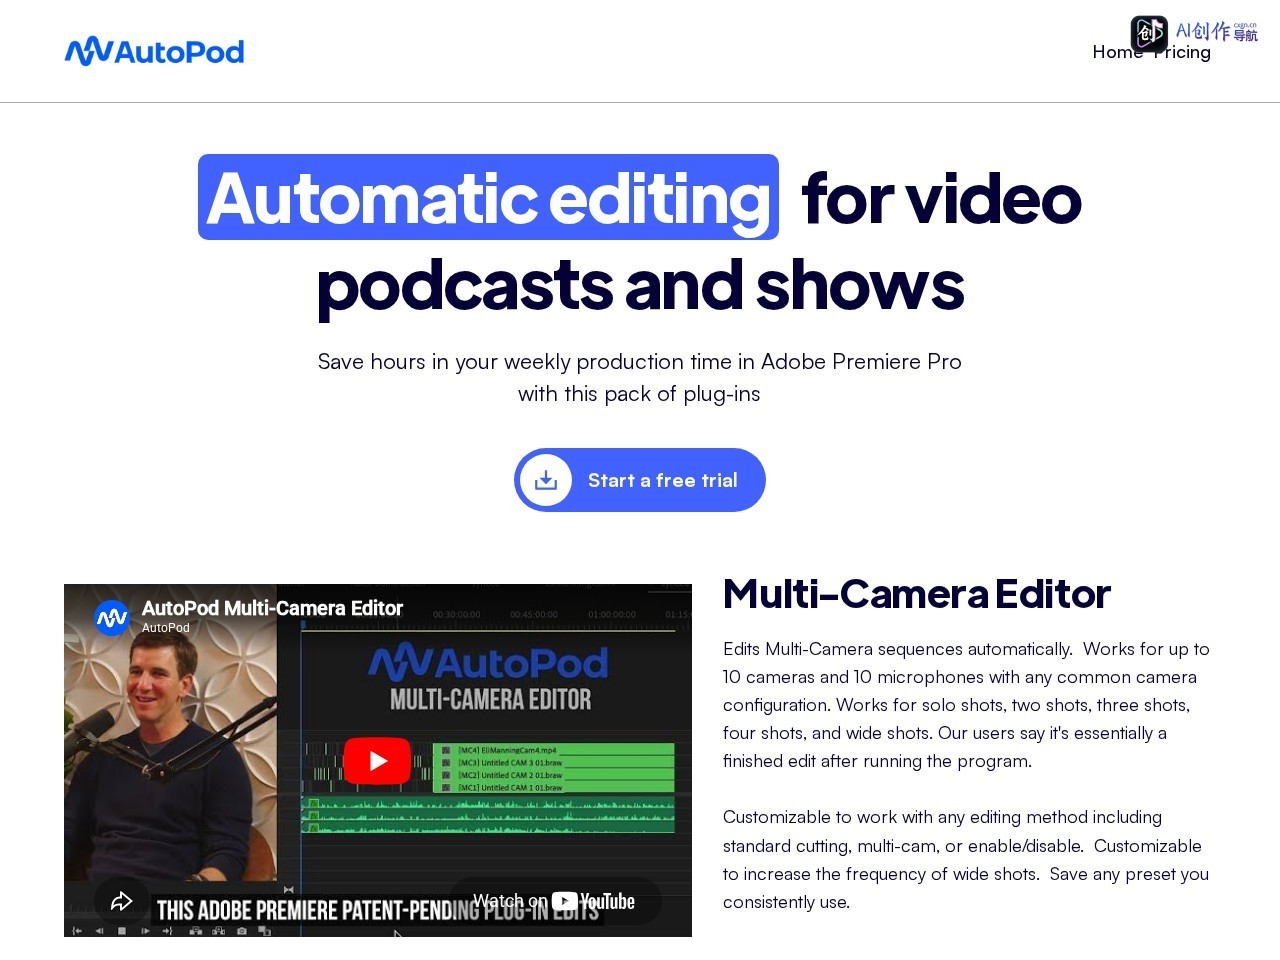1280x960 pixels.
Task: Click the Multi-Camera Editor heading
Action: 917,594
